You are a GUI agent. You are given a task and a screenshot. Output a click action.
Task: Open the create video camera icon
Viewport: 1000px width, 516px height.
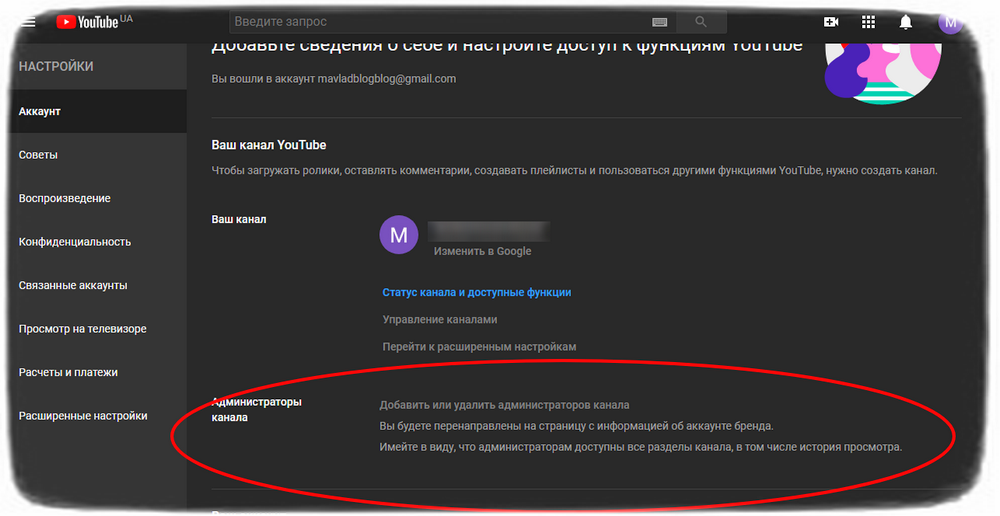click(830, 22)
